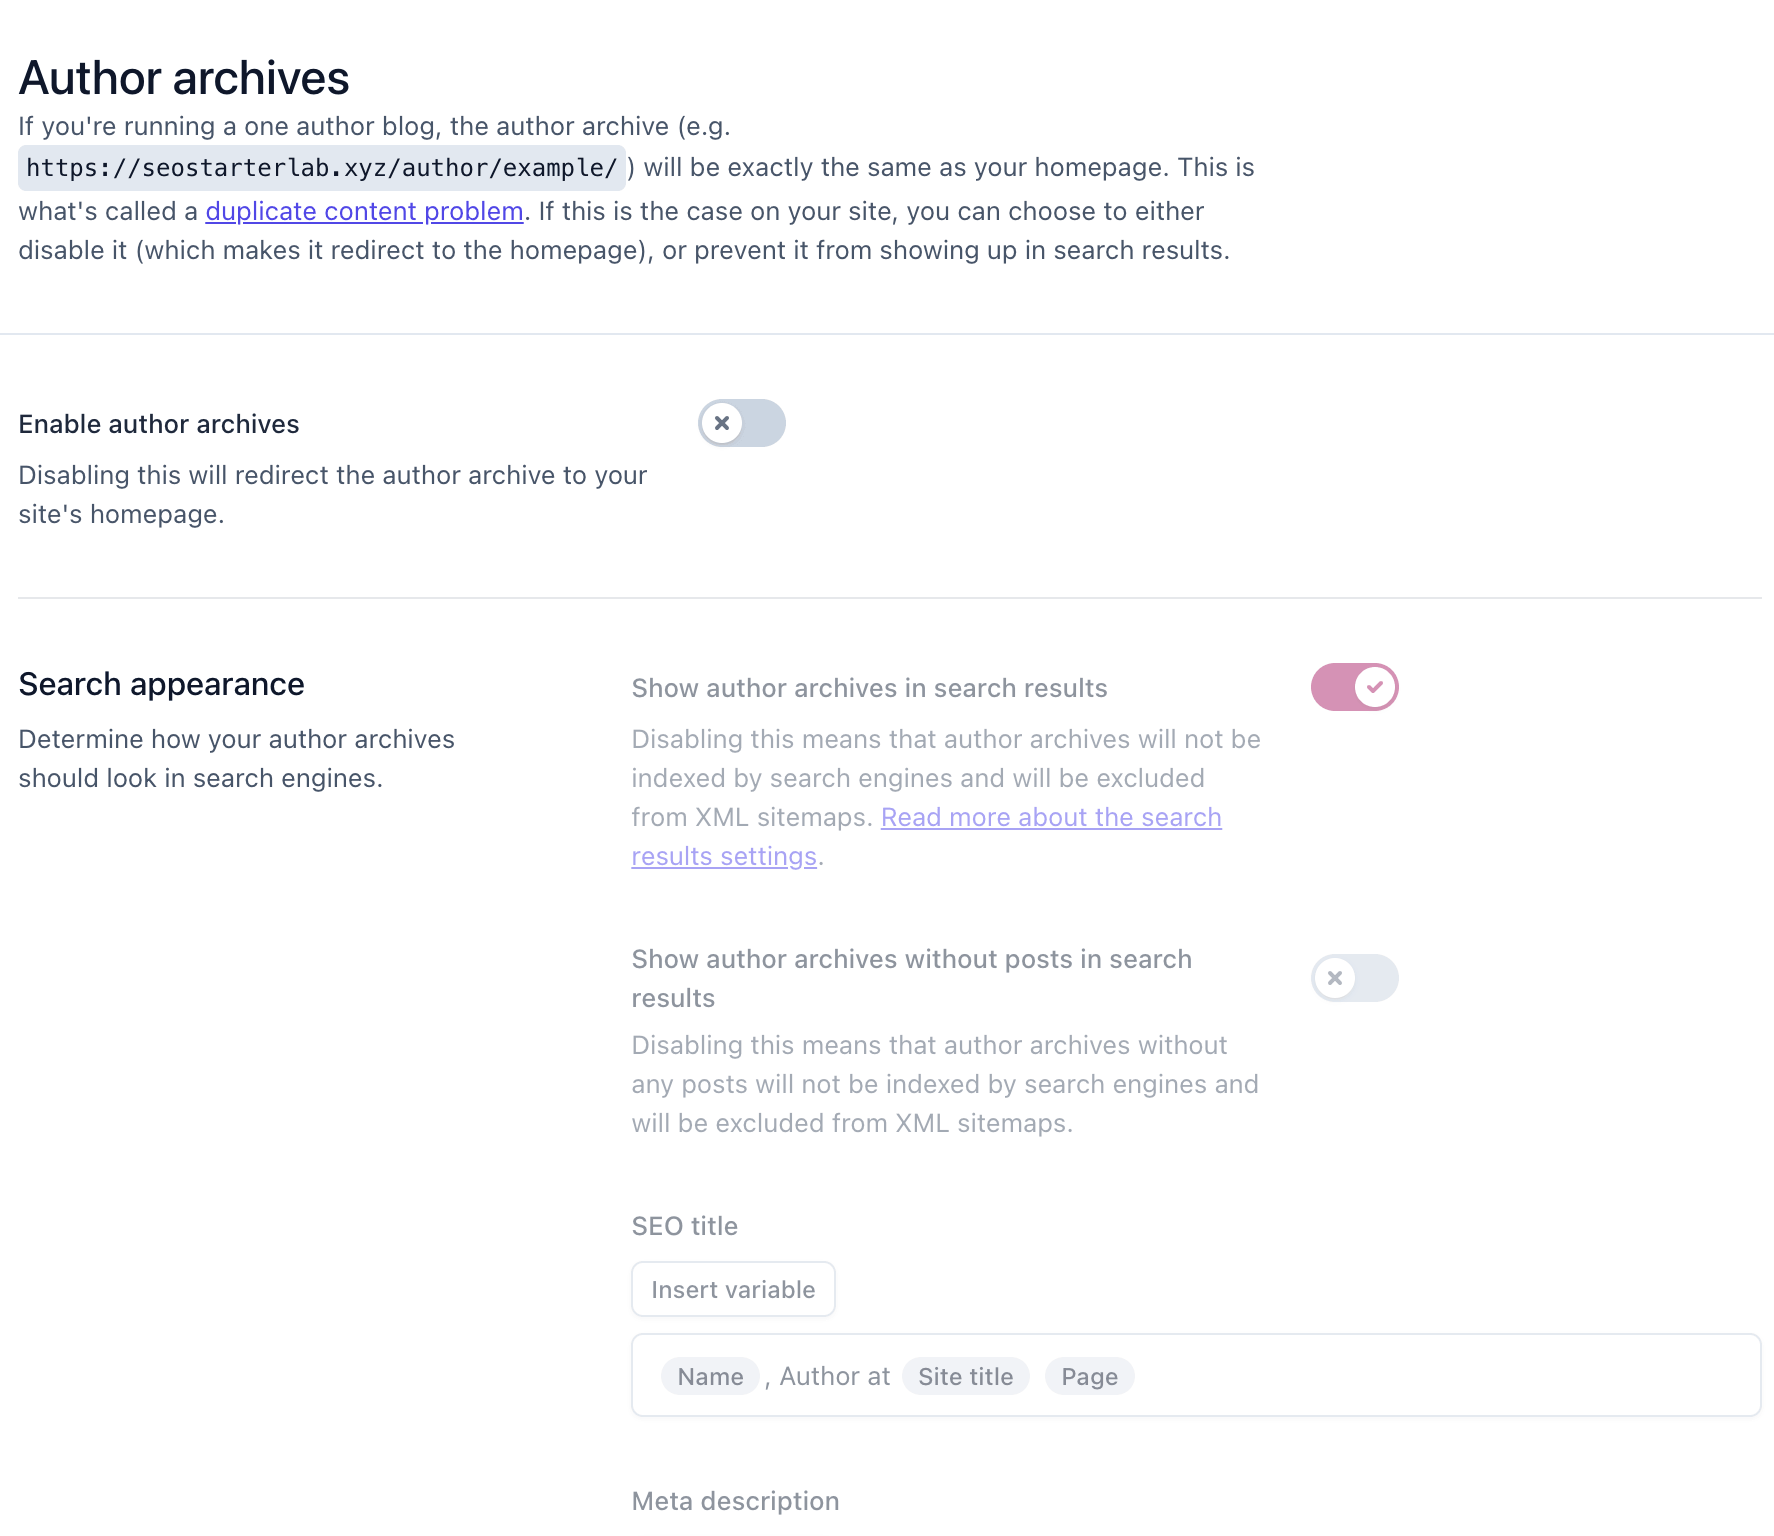Click the Author archives page heading

coord(184,77)
